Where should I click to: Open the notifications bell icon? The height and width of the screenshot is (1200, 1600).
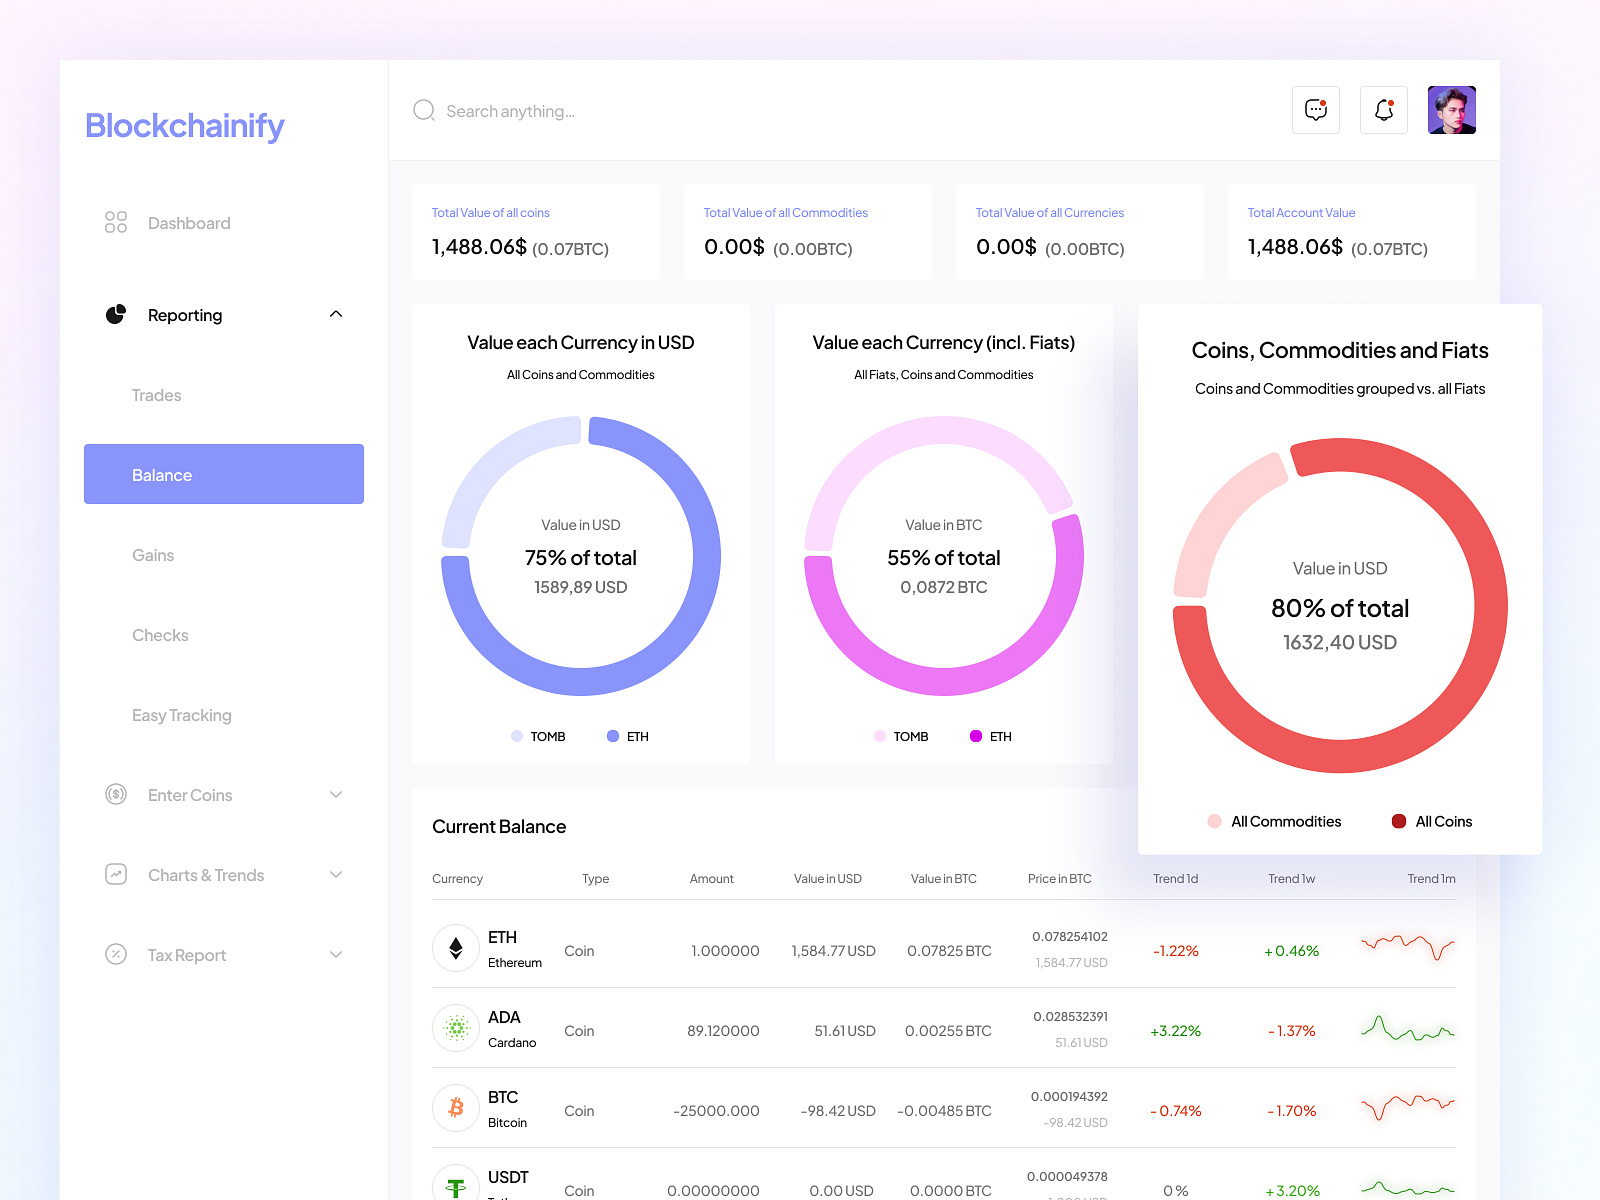[1383, 110]
